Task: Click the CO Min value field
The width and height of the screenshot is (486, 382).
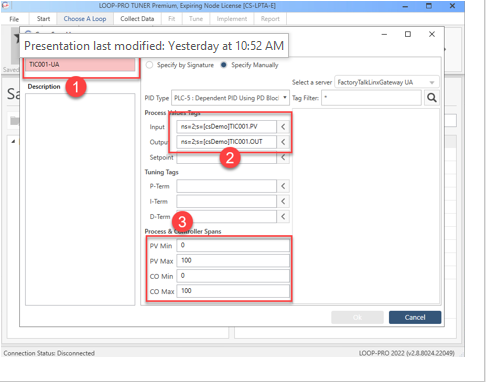Action: click(233, 276)
